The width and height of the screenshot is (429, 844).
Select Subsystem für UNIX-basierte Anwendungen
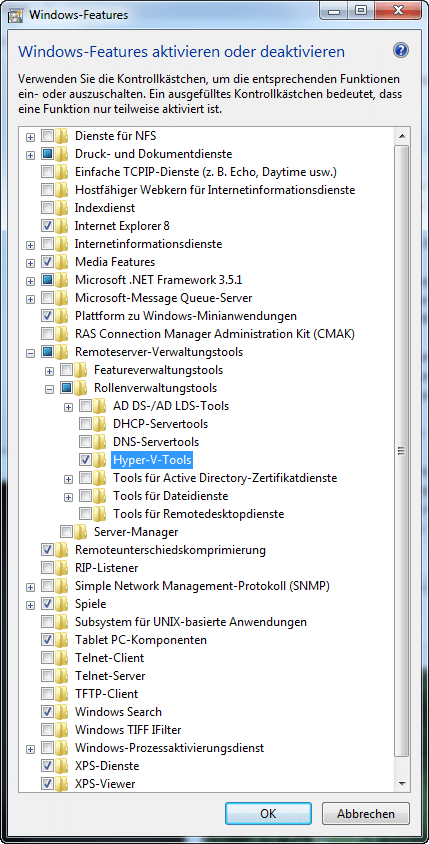tap(191, 622)
